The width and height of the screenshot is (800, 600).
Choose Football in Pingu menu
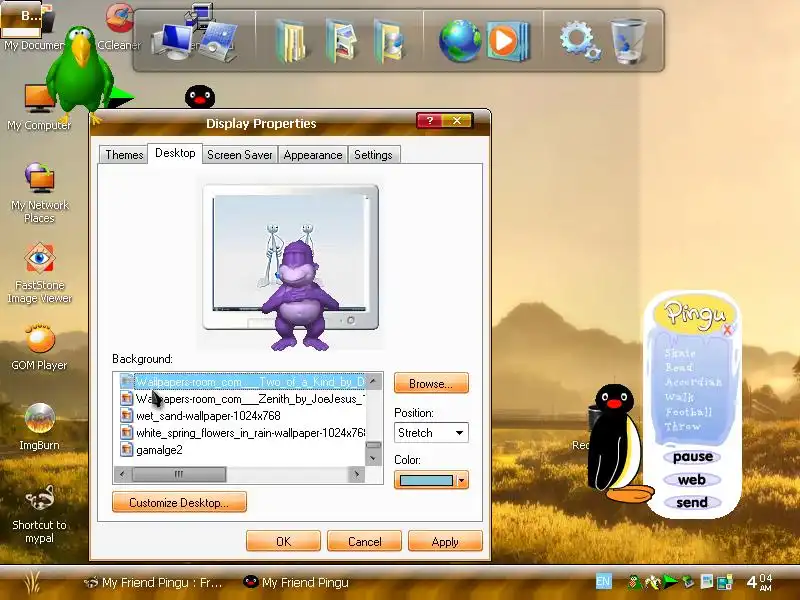[688, 411]
